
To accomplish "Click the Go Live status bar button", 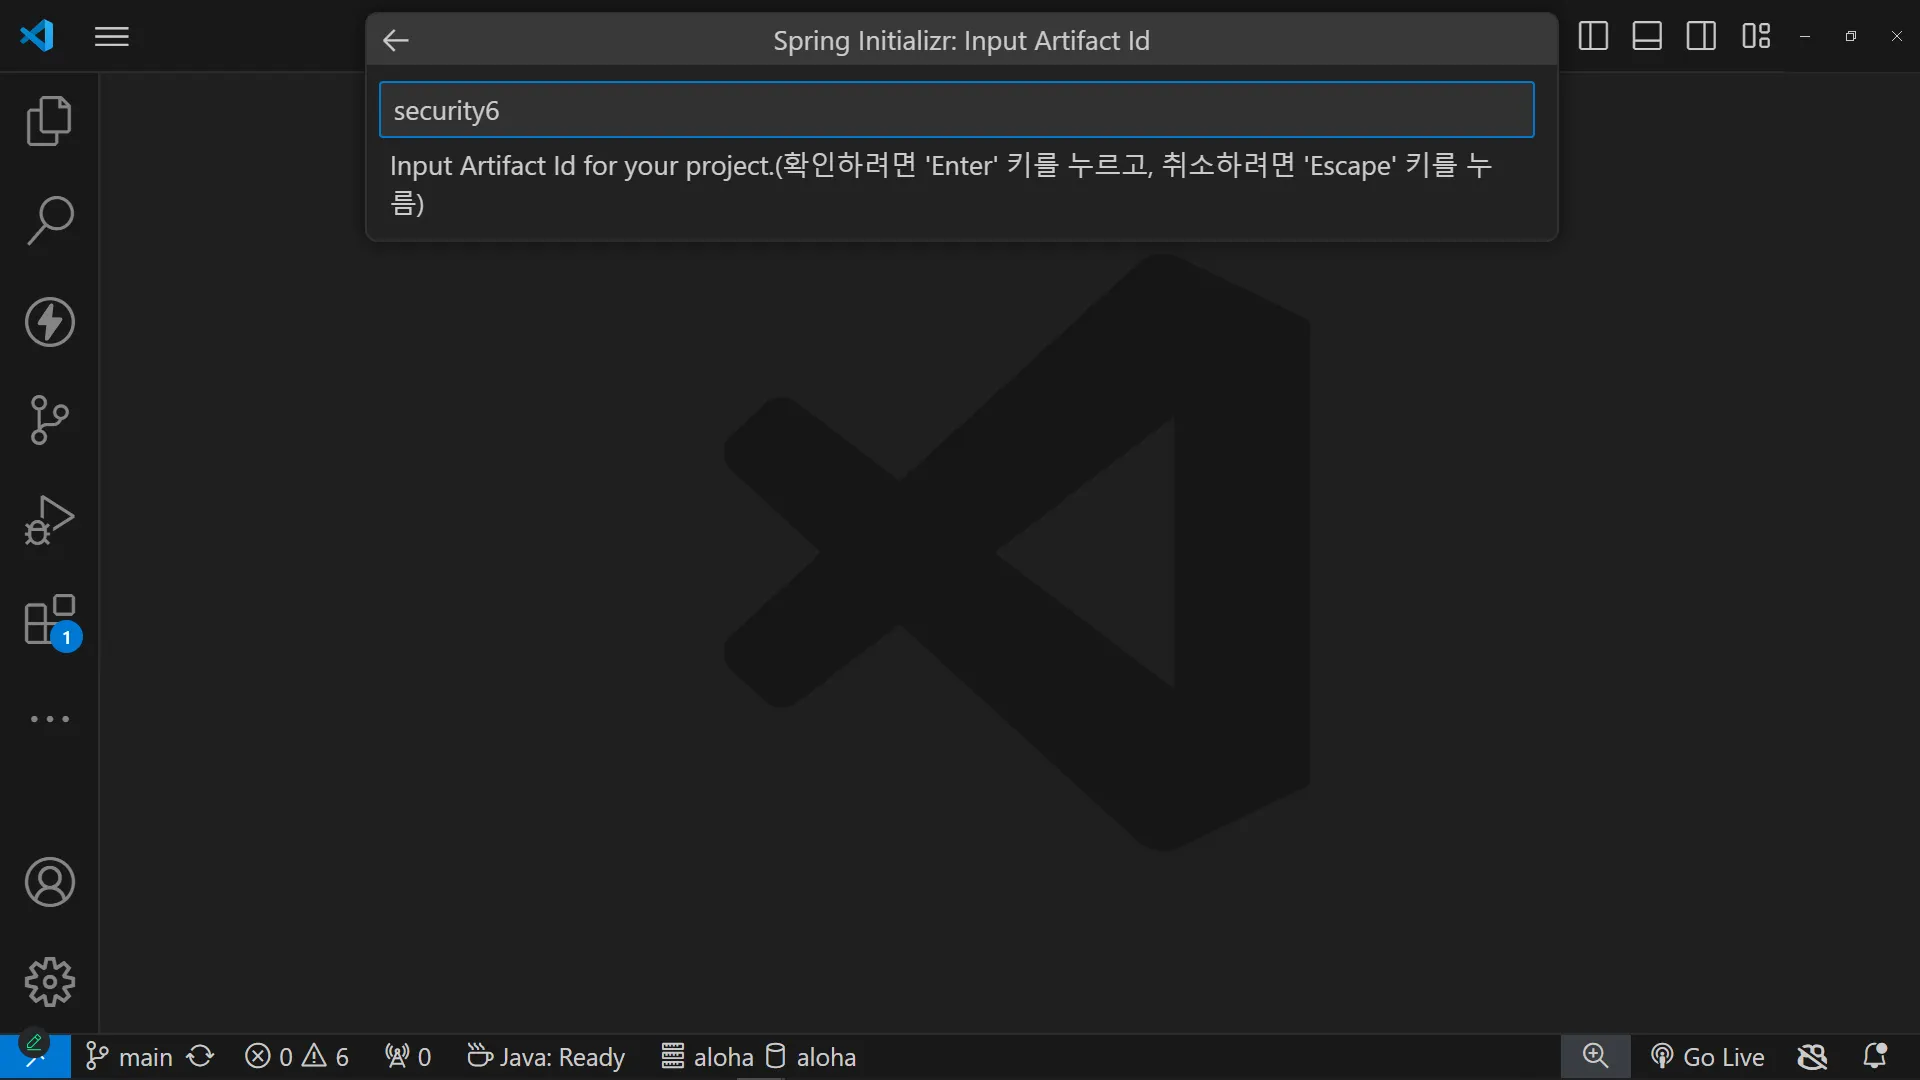I will pos(1708,1057).
